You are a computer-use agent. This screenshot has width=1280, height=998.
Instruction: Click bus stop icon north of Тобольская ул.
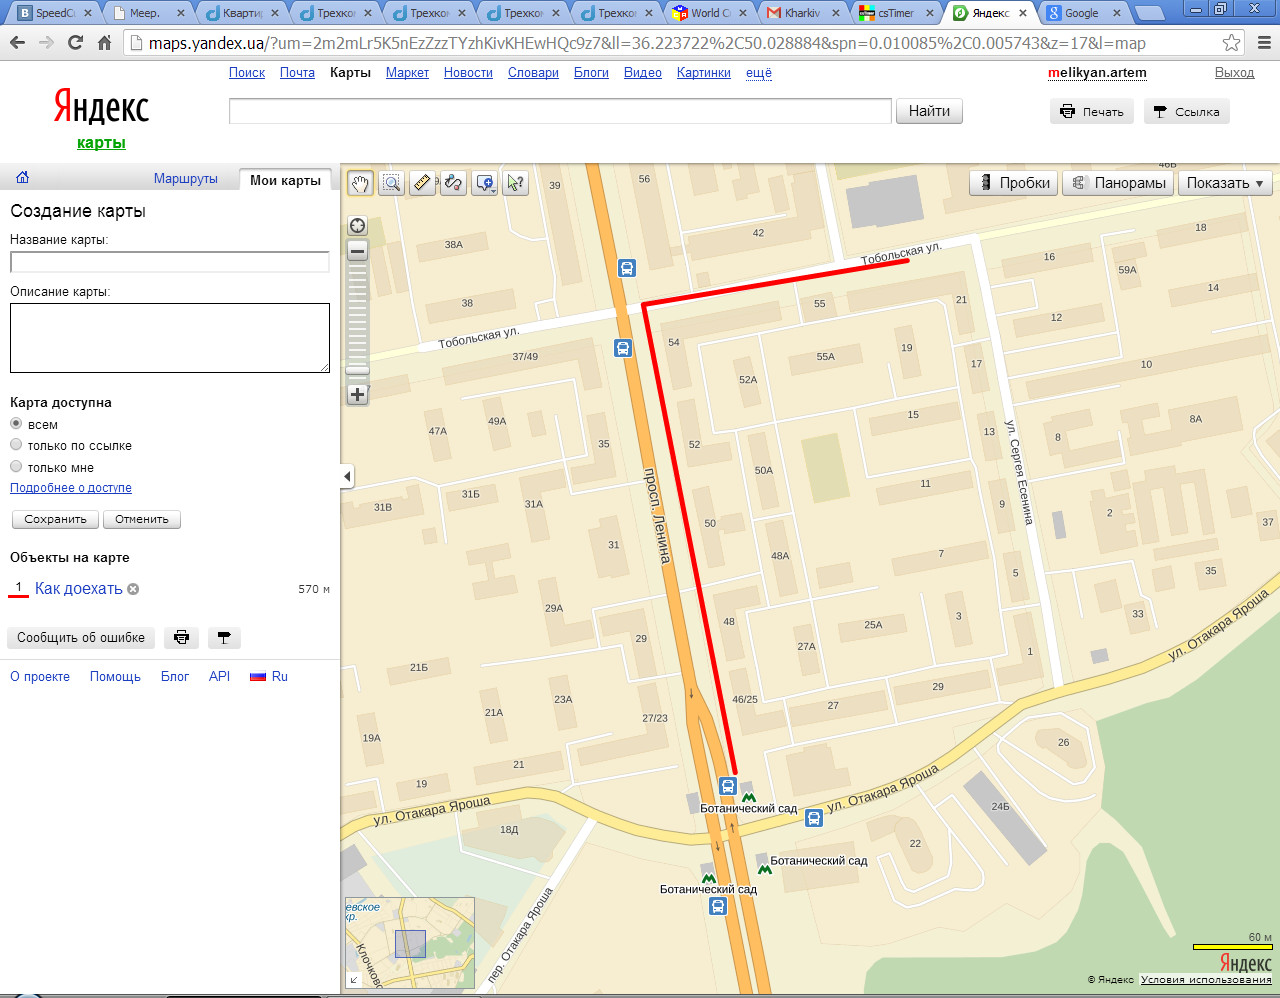pyautogui.click(x=626, y=268)
